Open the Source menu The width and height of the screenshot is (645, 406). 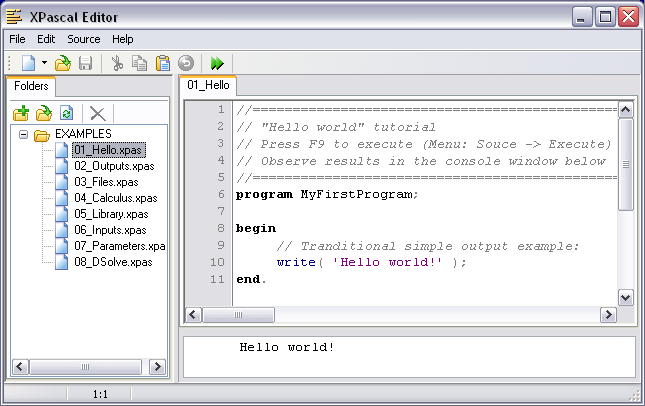tap(84, 39)
